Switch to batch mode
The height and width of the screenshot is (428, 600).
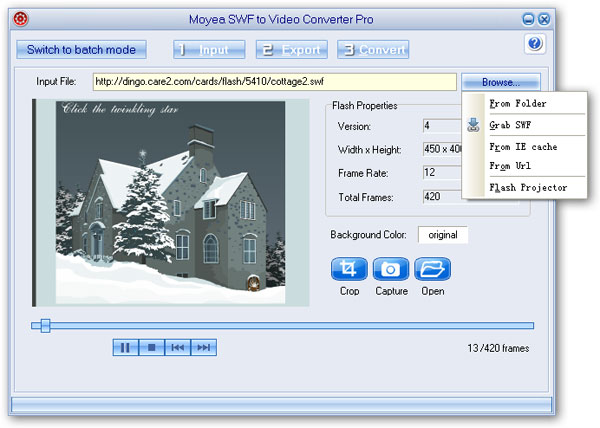click(x=81, y=50)
